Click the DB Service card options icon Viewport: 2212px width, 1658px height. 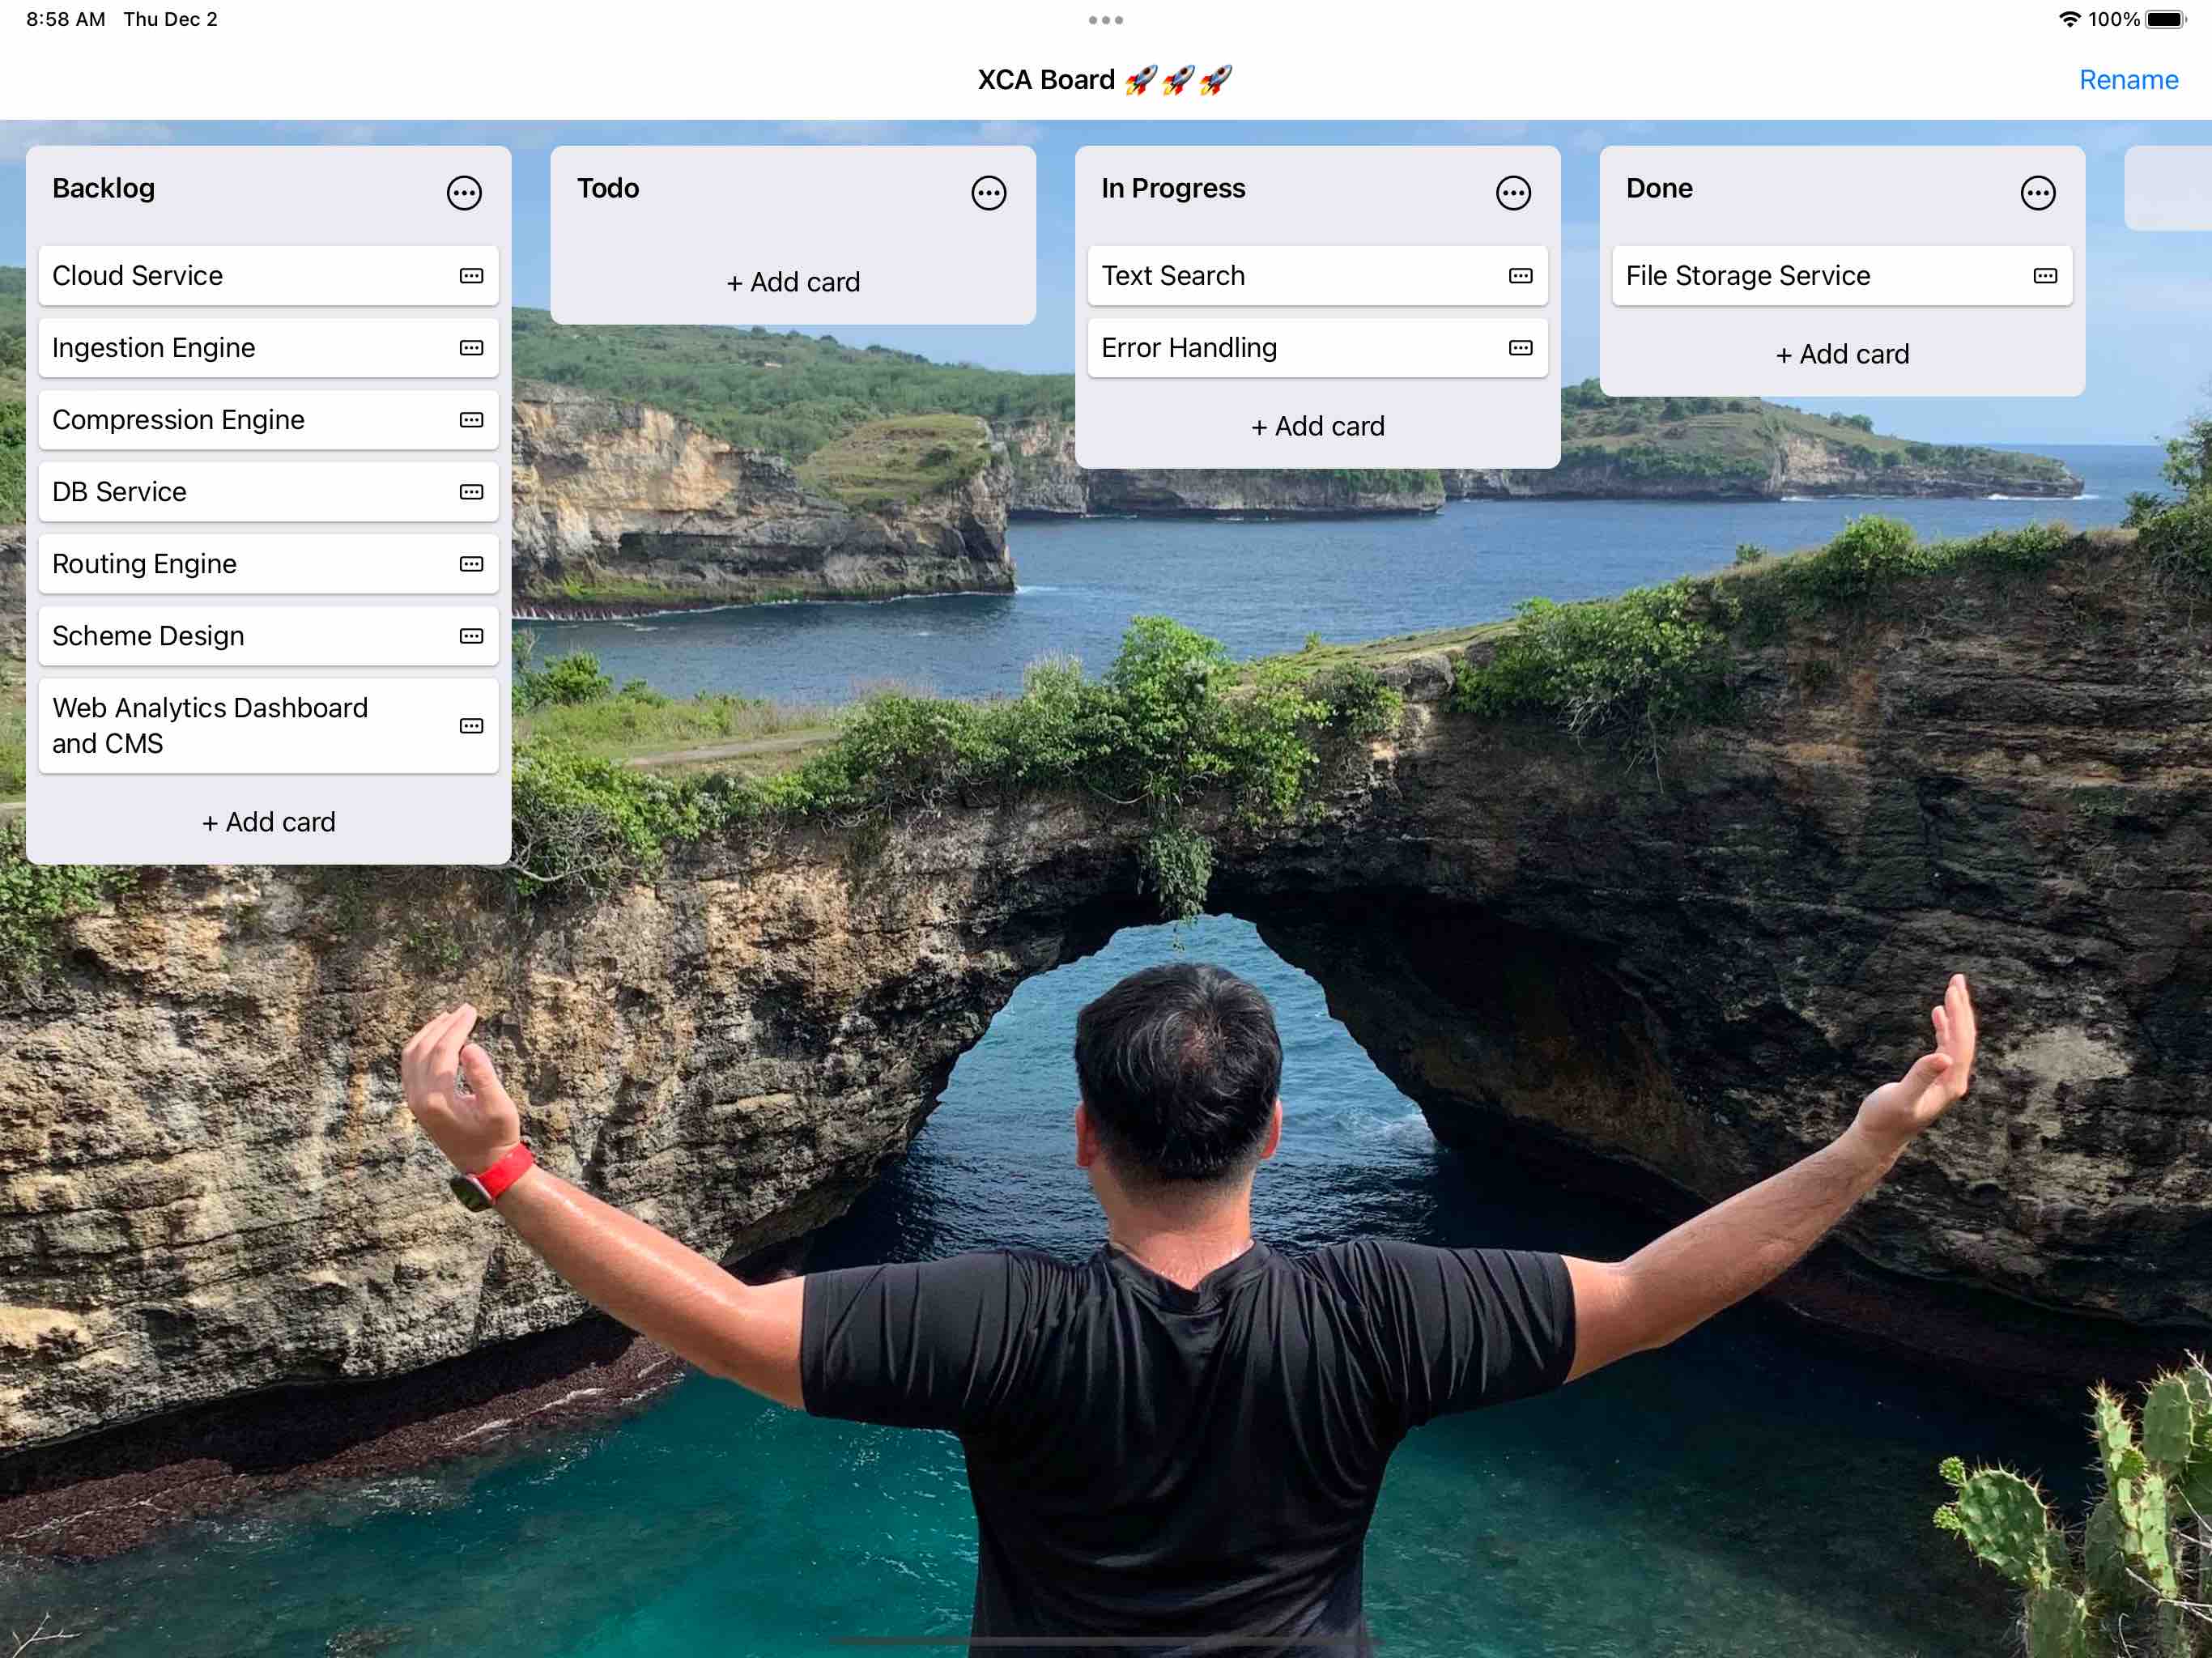[471, 492]
